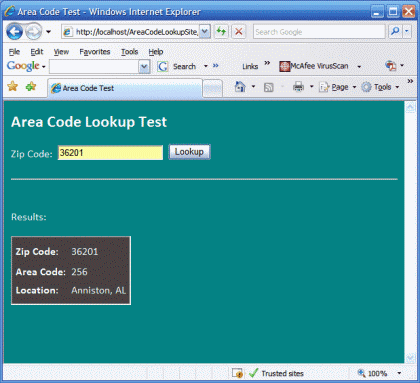Click the Add to Favorites icon

pyautogui.click(x=31, y=86)
